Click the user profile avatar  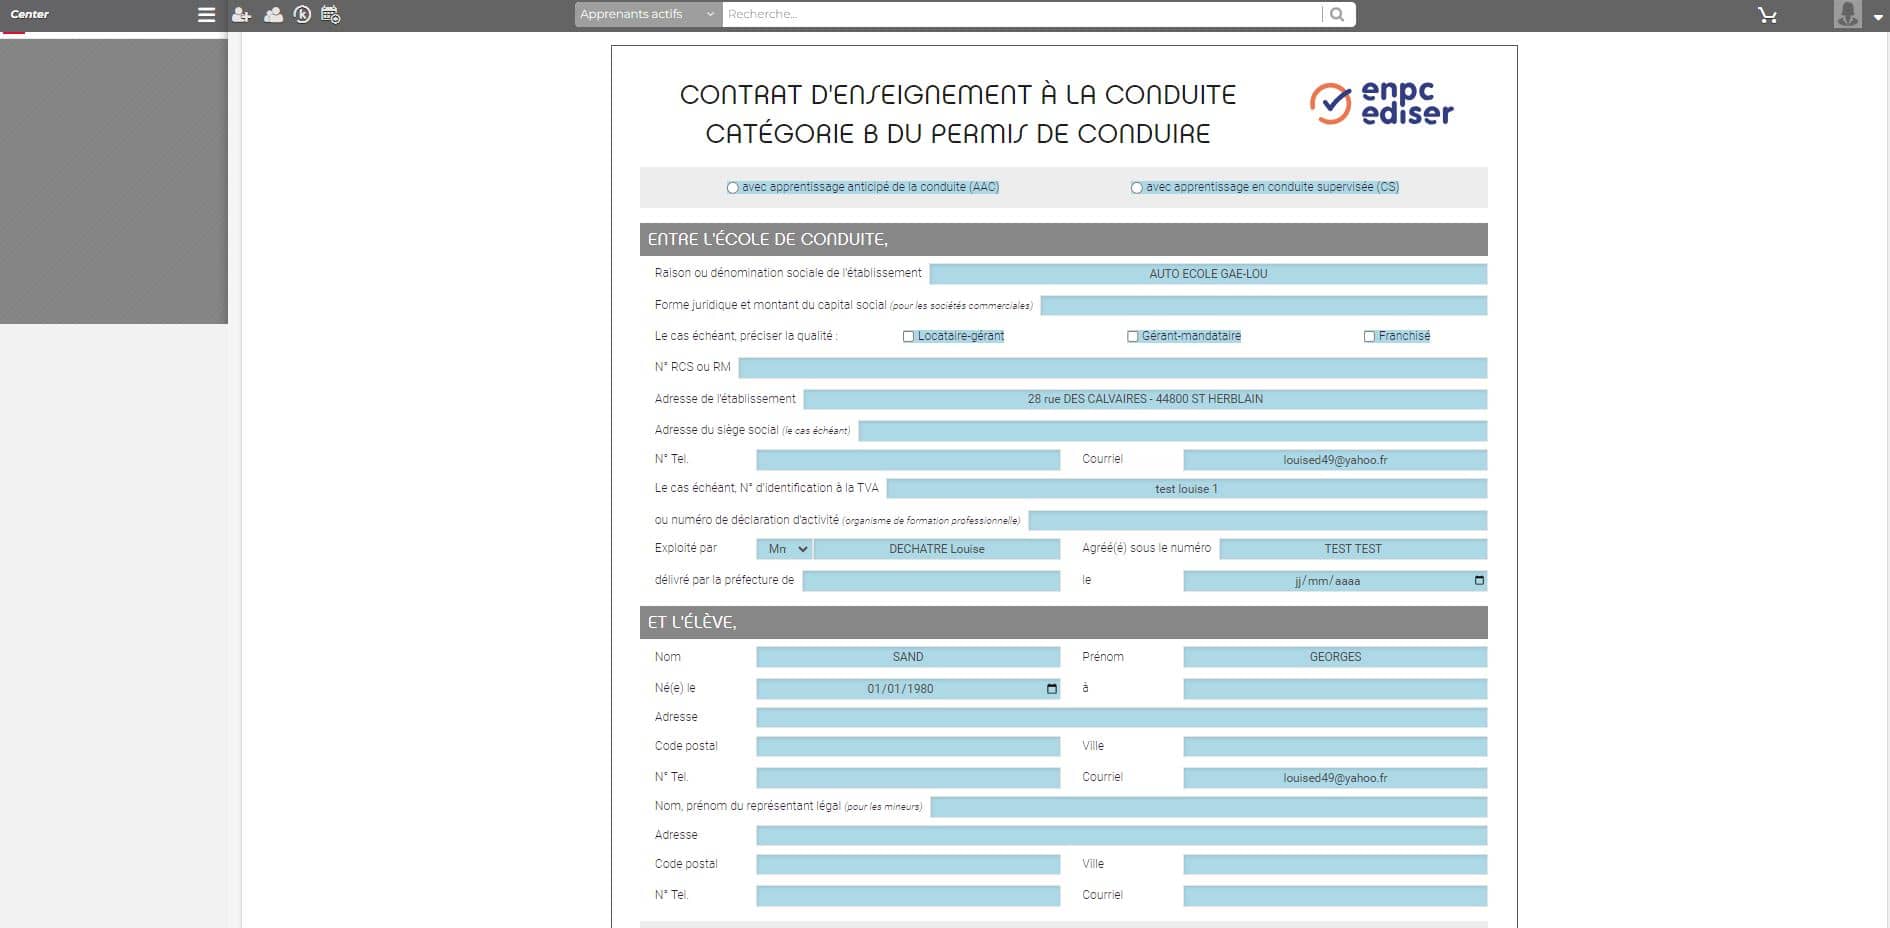(x=1847, y=15)
